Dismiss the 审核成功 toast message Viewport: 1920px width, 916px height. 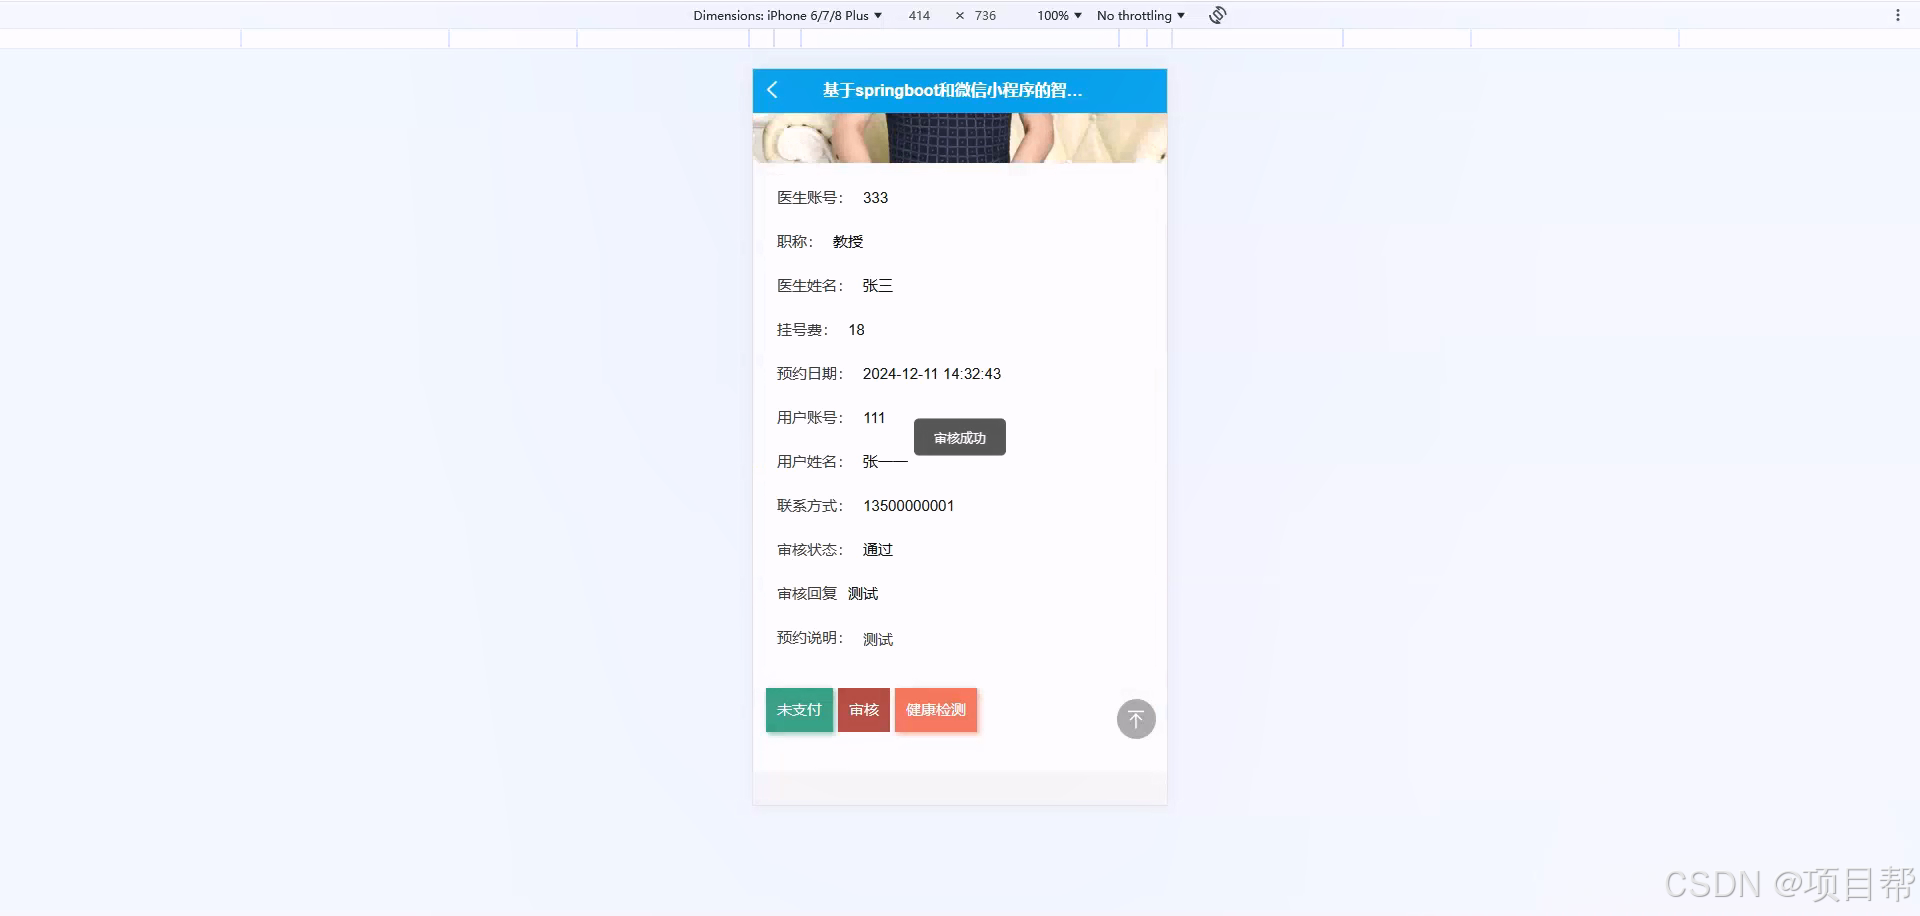959,437
